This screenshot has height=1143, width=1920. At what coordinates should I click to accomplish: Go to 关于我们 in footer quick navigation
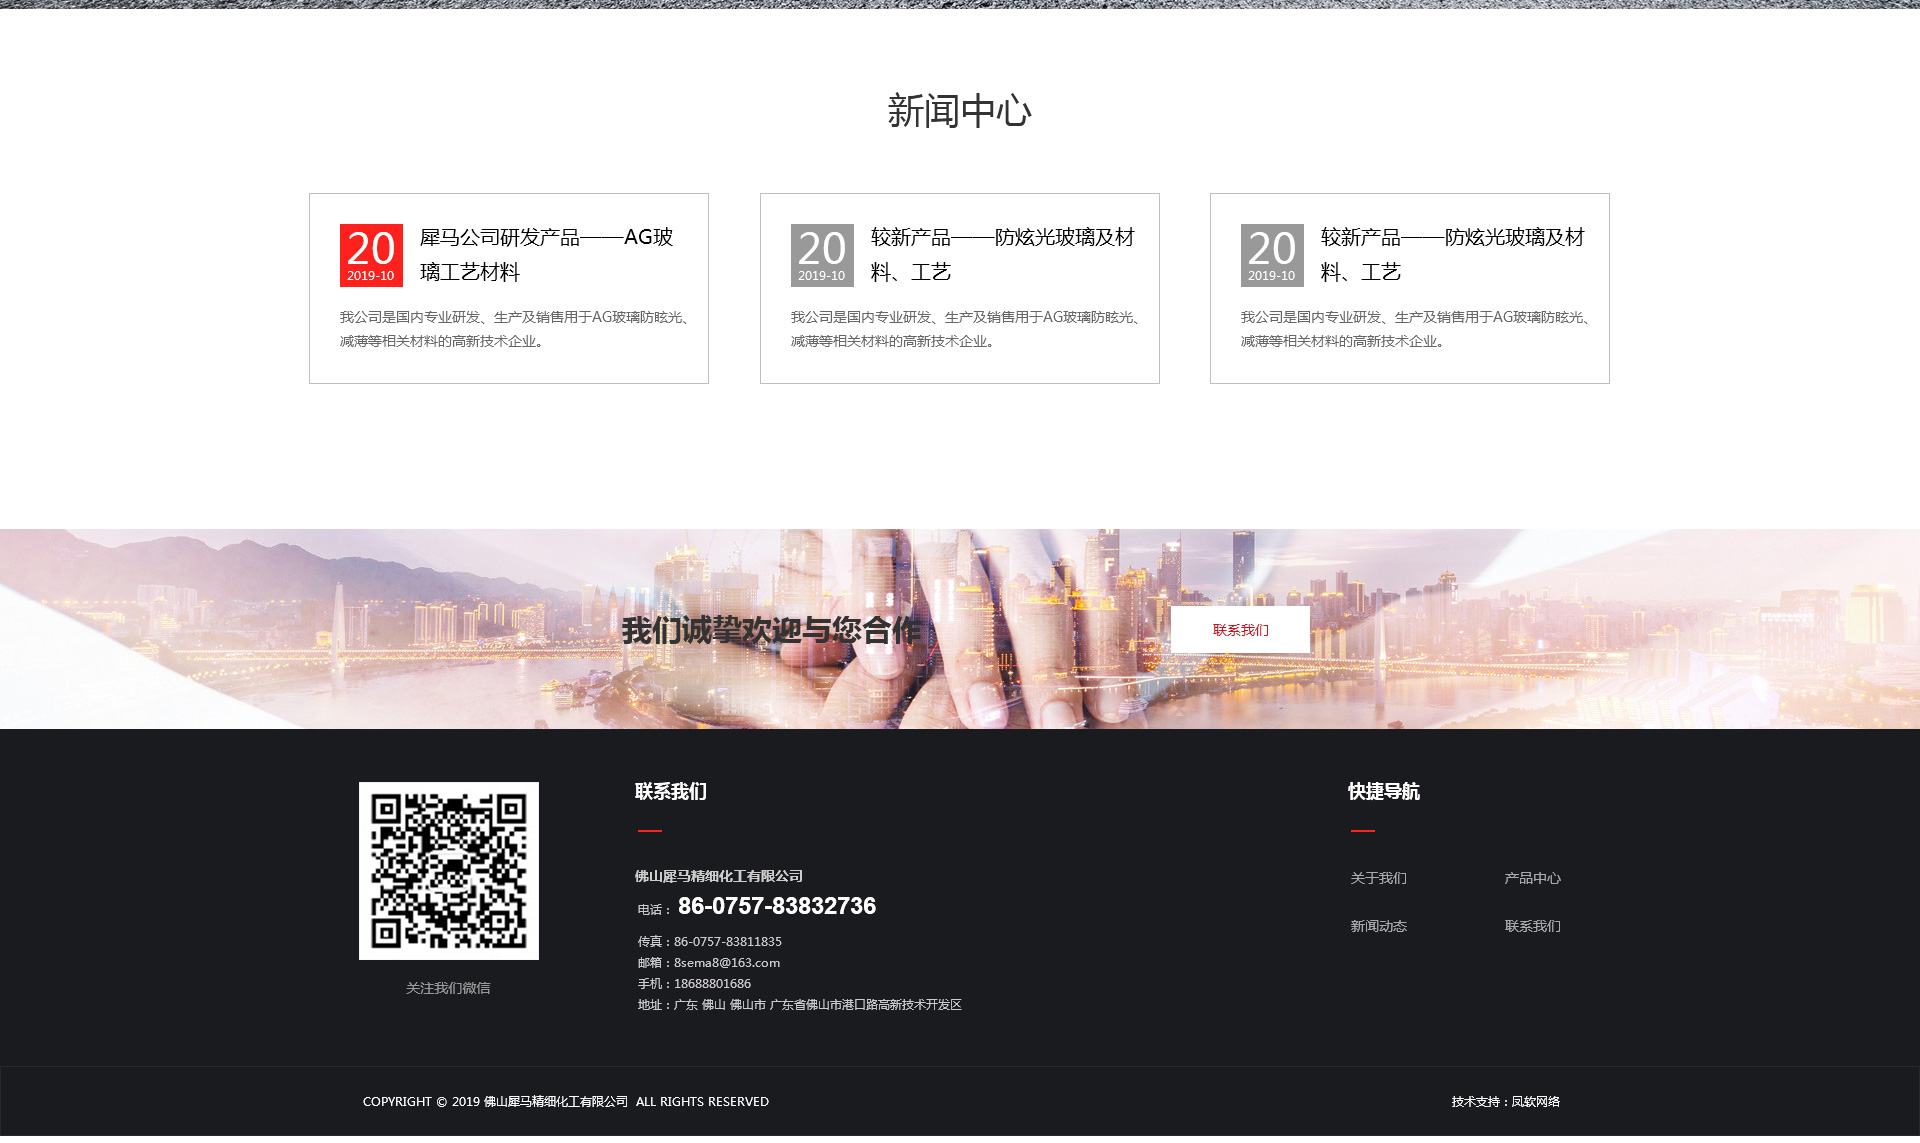click(x=1378, y=878)
